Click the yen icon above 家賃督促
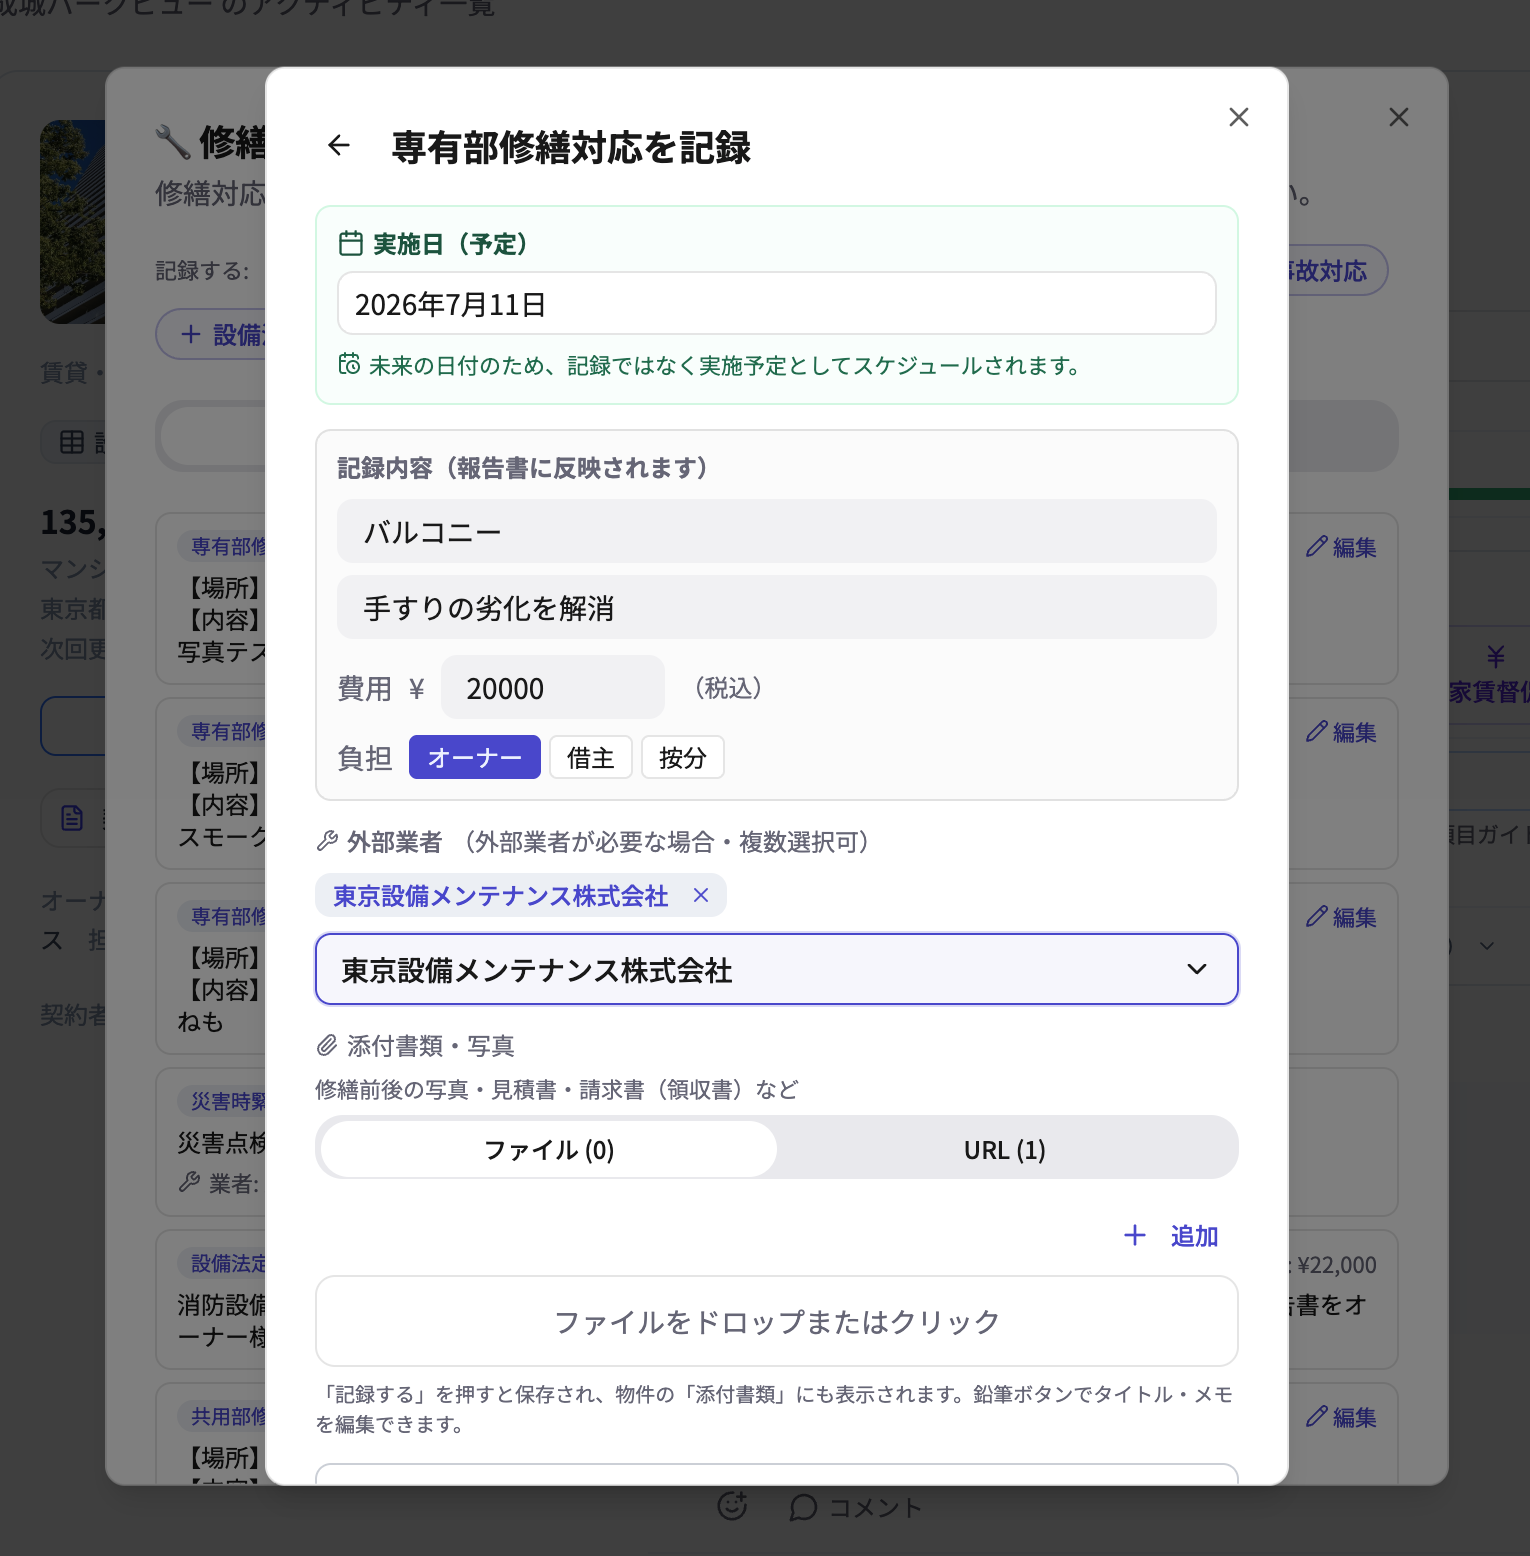Image resolution: width=1530 pixels, height=1556 pixels. click(1495, 656)
